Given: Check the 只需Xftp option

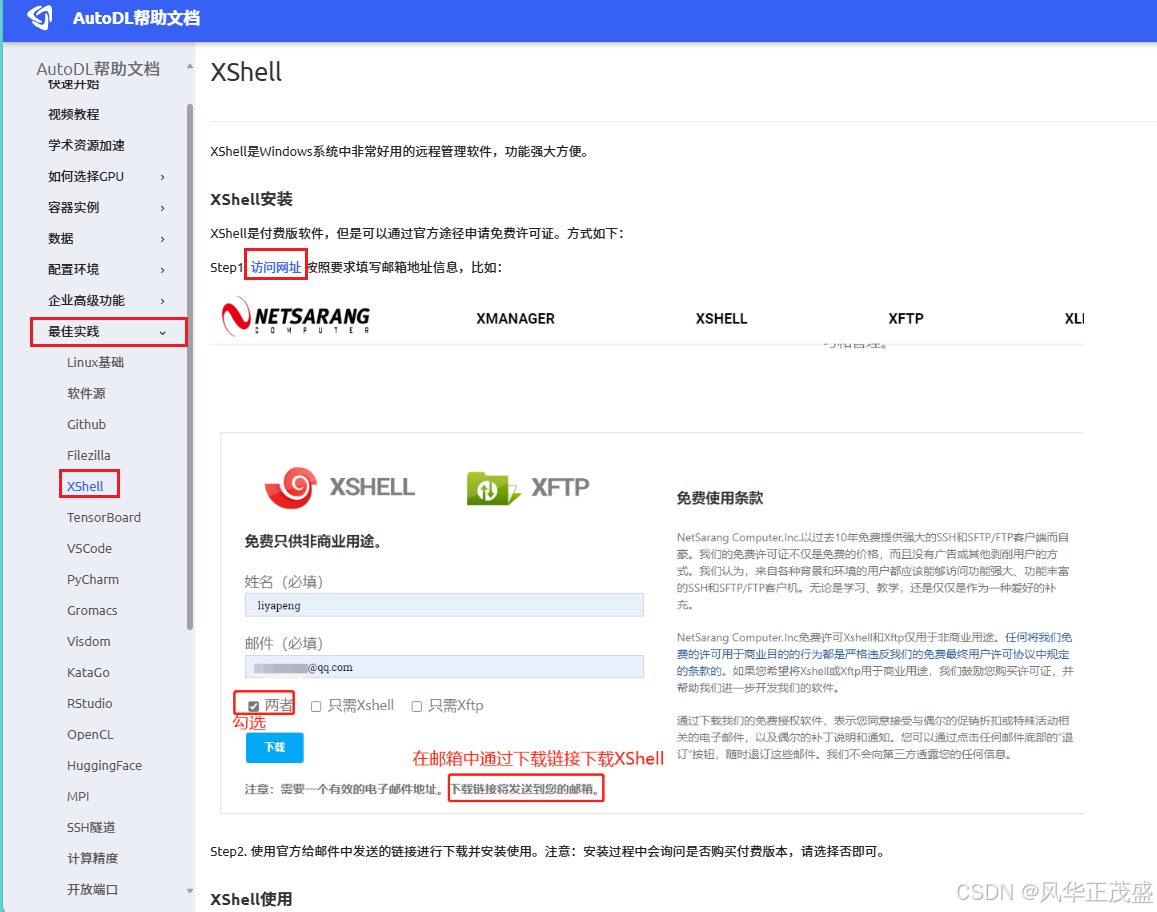Looking at the screenshot, I should pos(416,704).
